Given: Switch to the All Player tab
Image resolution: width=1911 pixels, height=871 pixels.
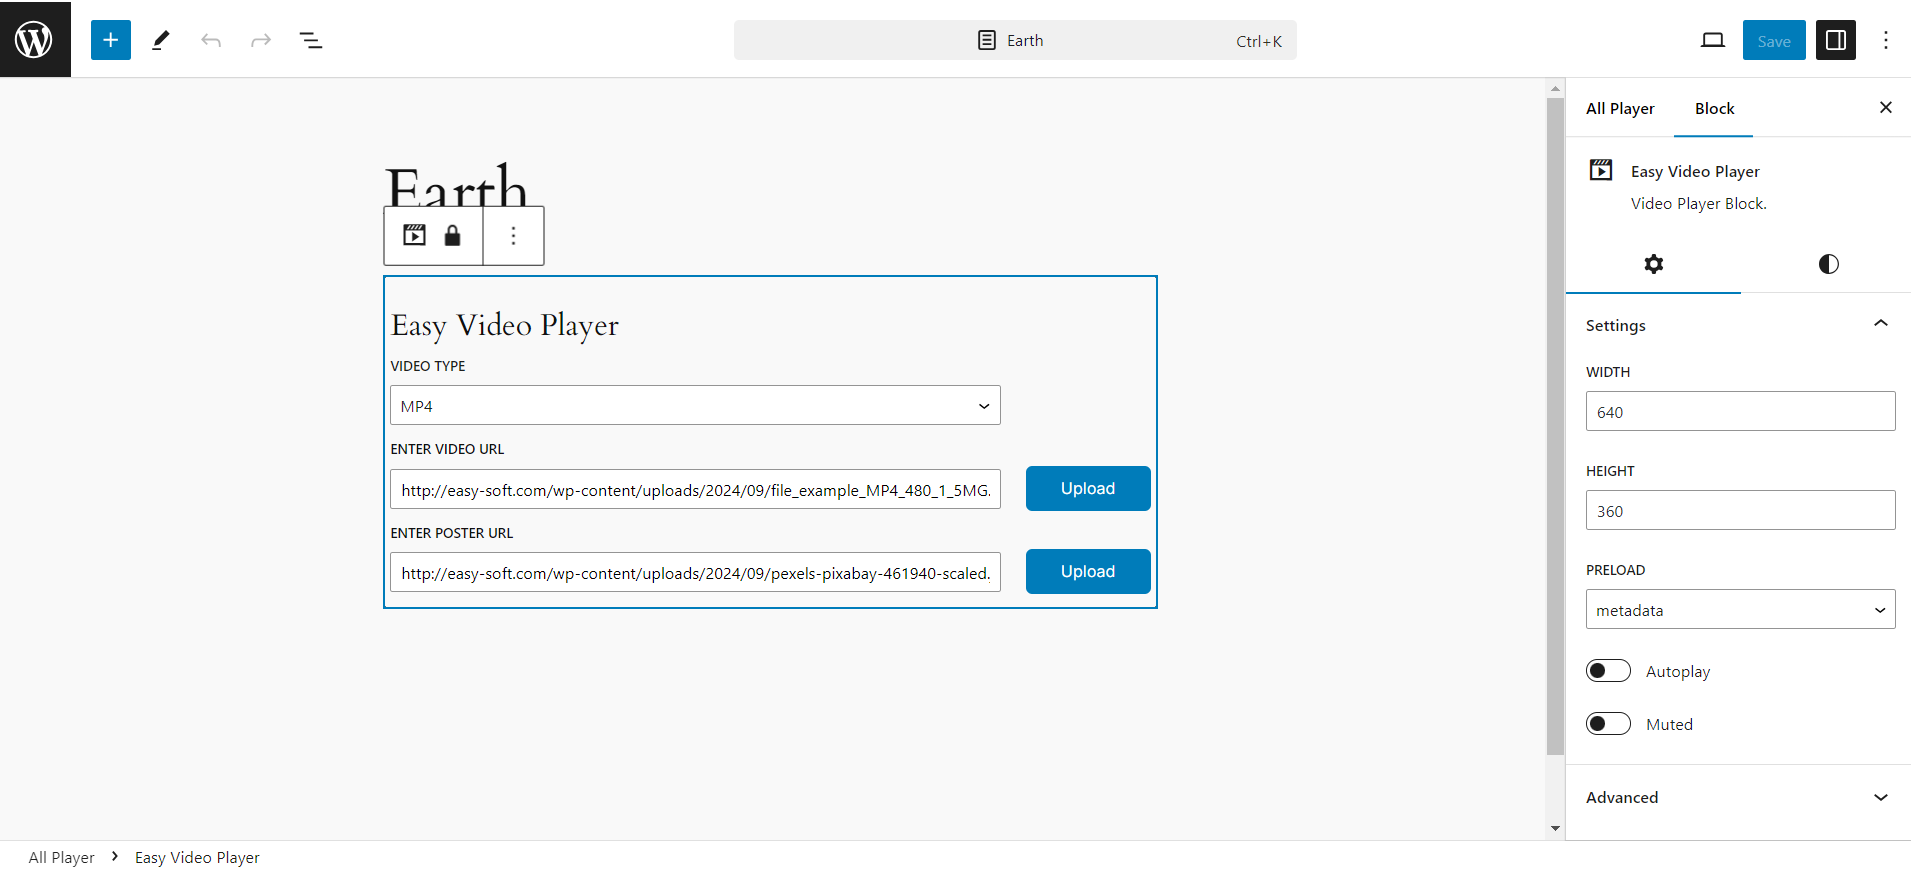Looking at the screenshot, I should pyautogui.click(x=1620, y=108).
